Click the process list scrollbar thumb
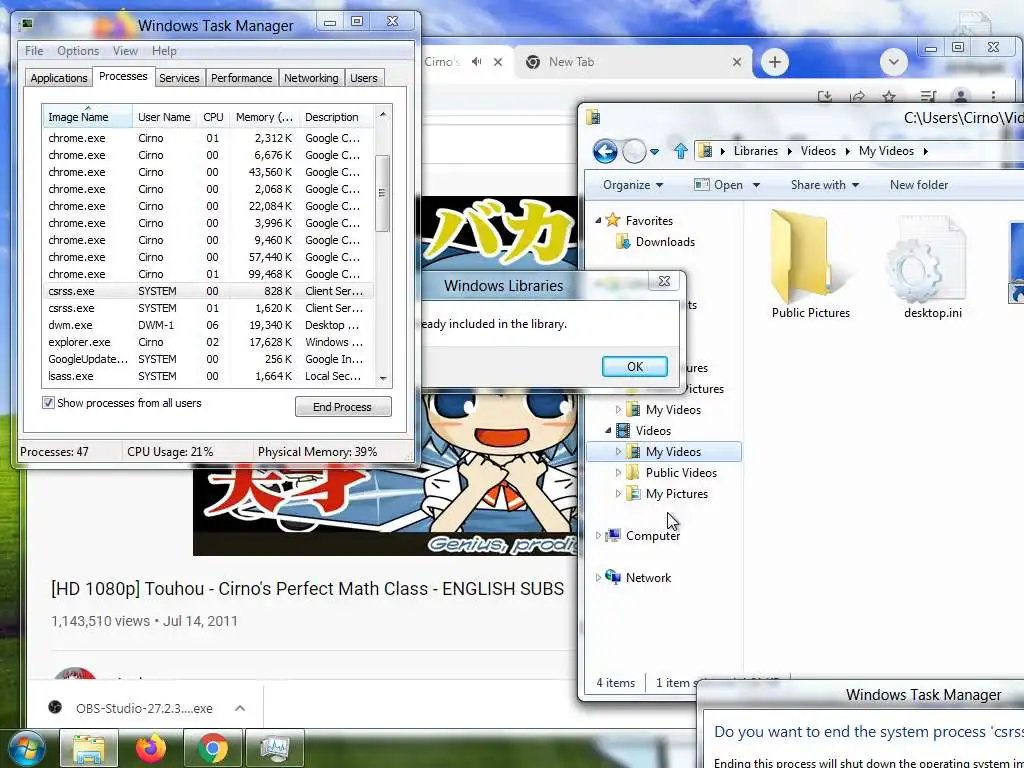This screenshot has width=1024, height=768. click(383, 193)
